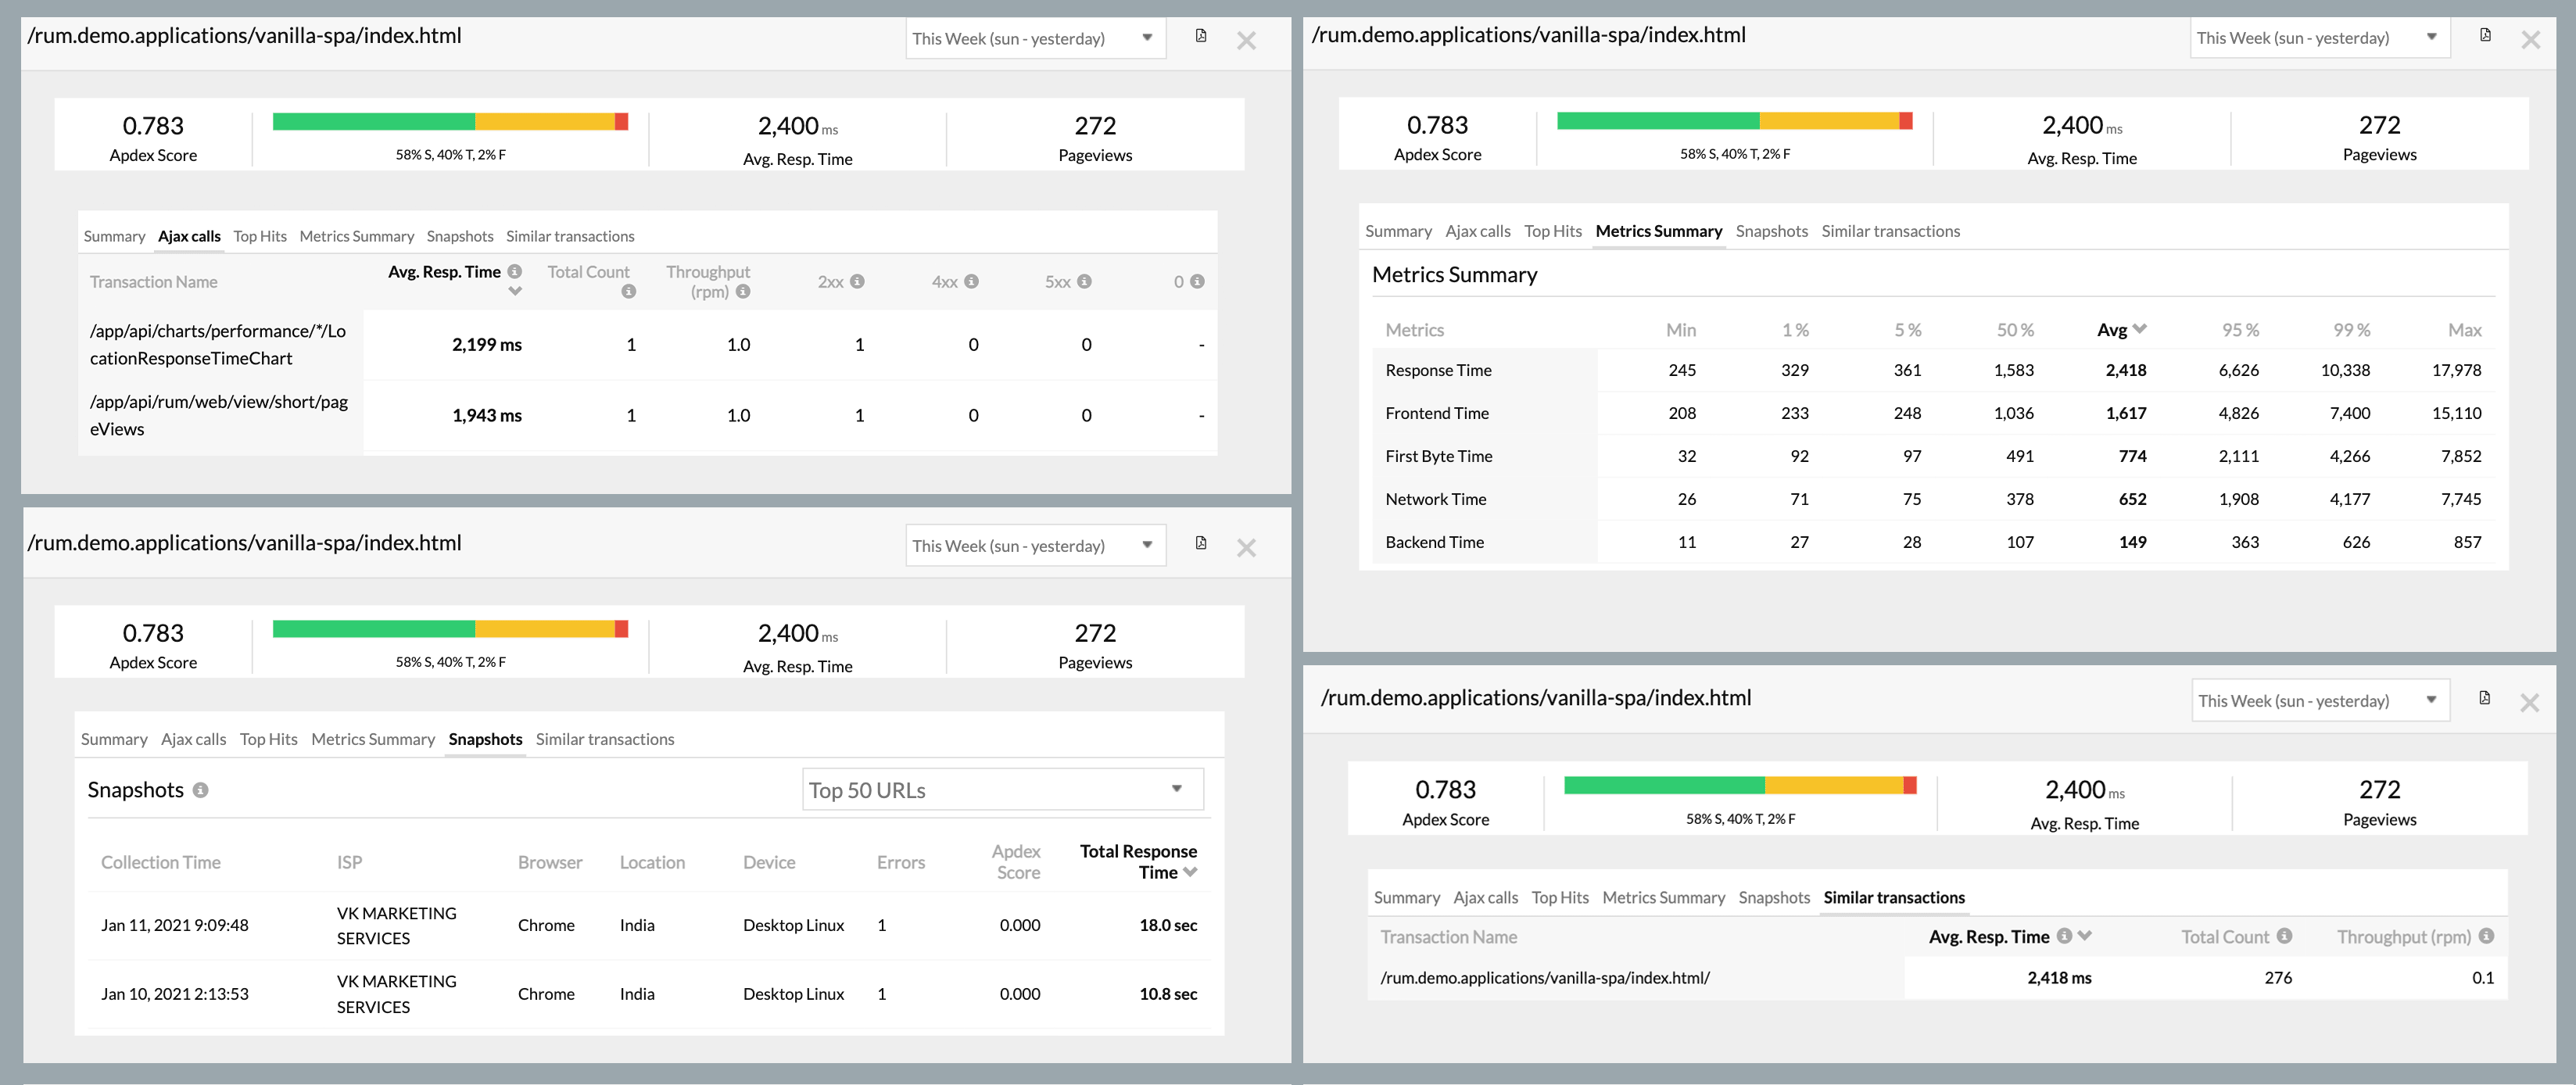Select the Jan 11, 2021 9:09:48 snapshot row
The height and width of the screenshot is (1085, 2576).
[174, 926]
